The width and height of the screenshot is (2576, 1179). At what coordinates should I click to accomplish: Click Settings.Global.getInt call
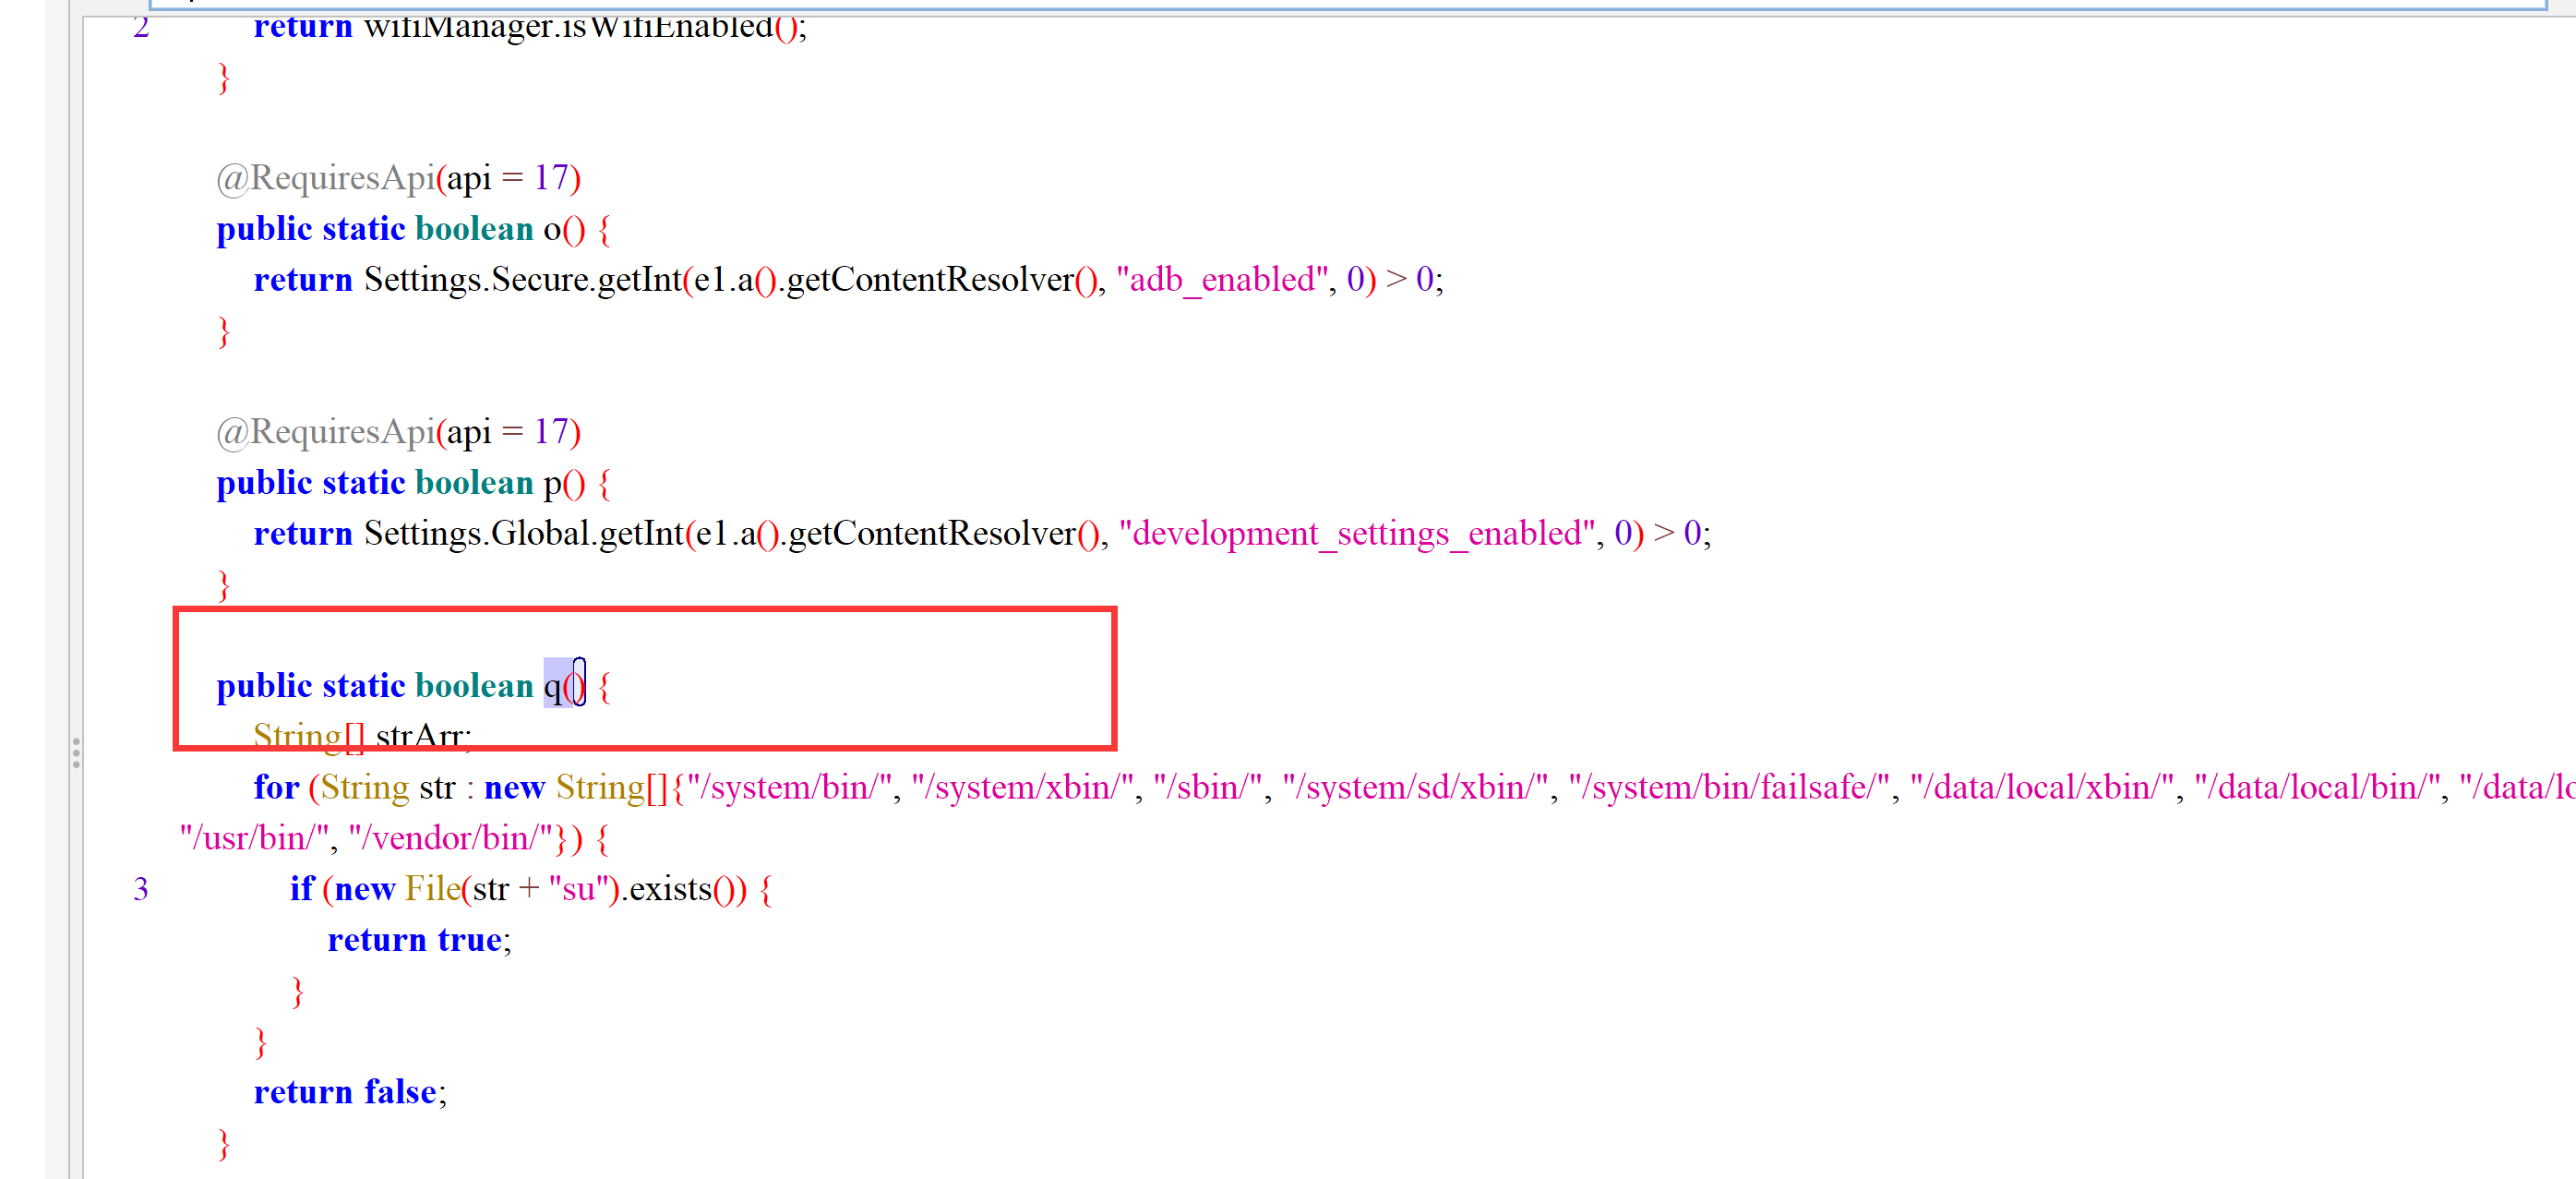coord(524,533)
